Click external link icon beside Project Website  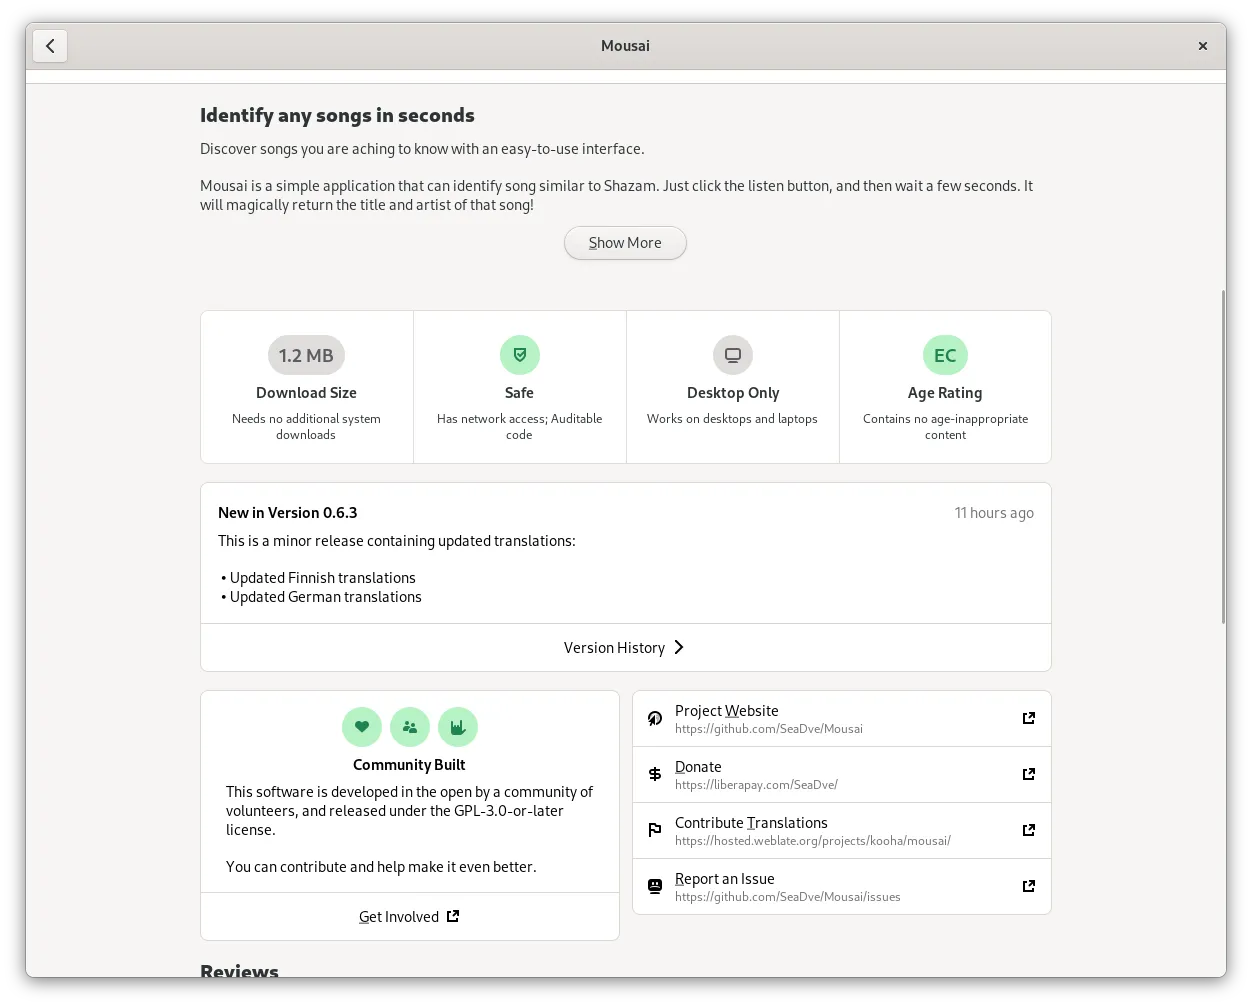point(1028,718)
